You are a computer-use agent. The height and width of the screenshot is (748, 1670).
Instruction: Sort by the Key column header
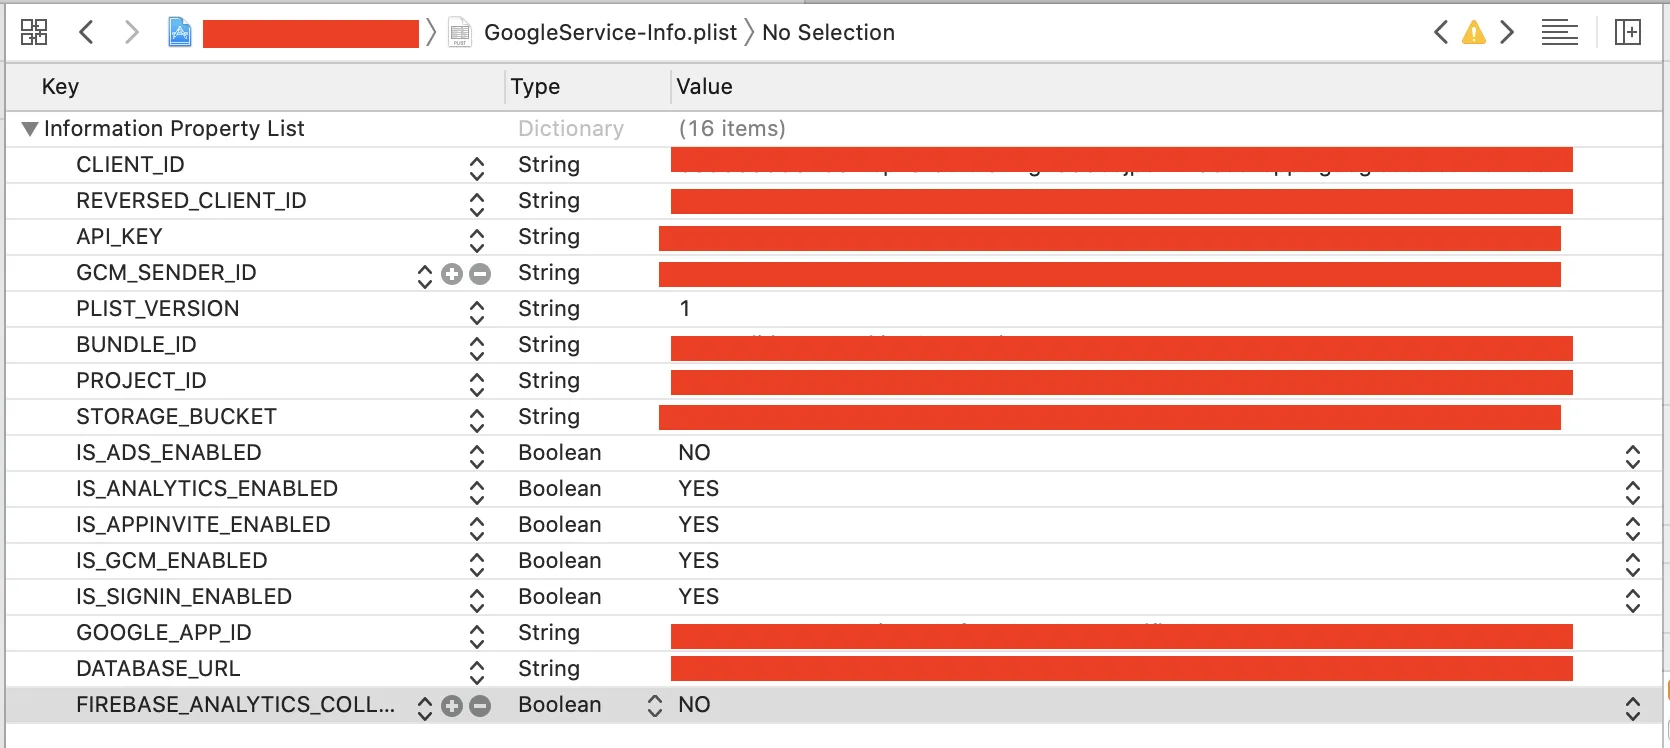(60, 87)
